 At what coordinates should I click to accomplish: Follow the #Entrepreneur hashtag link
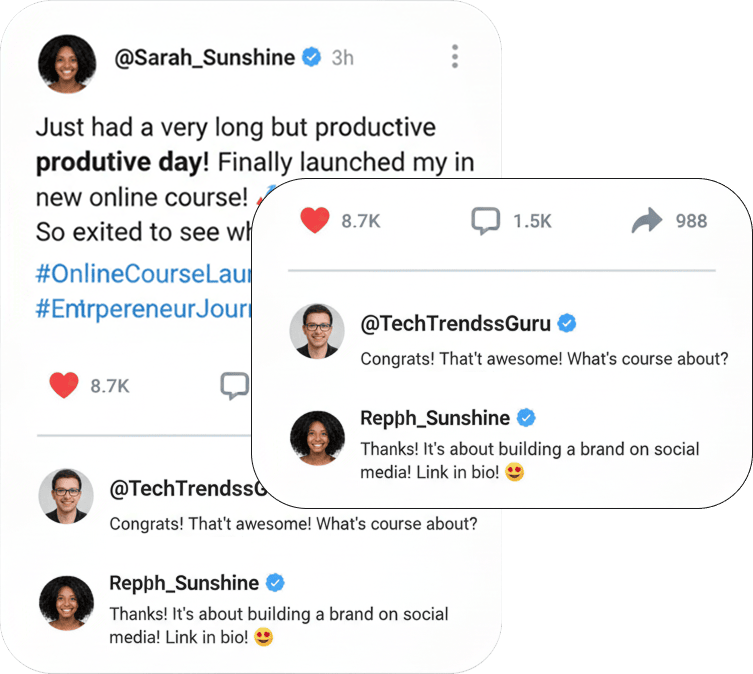pyautogui.click(x=142, y=309)
